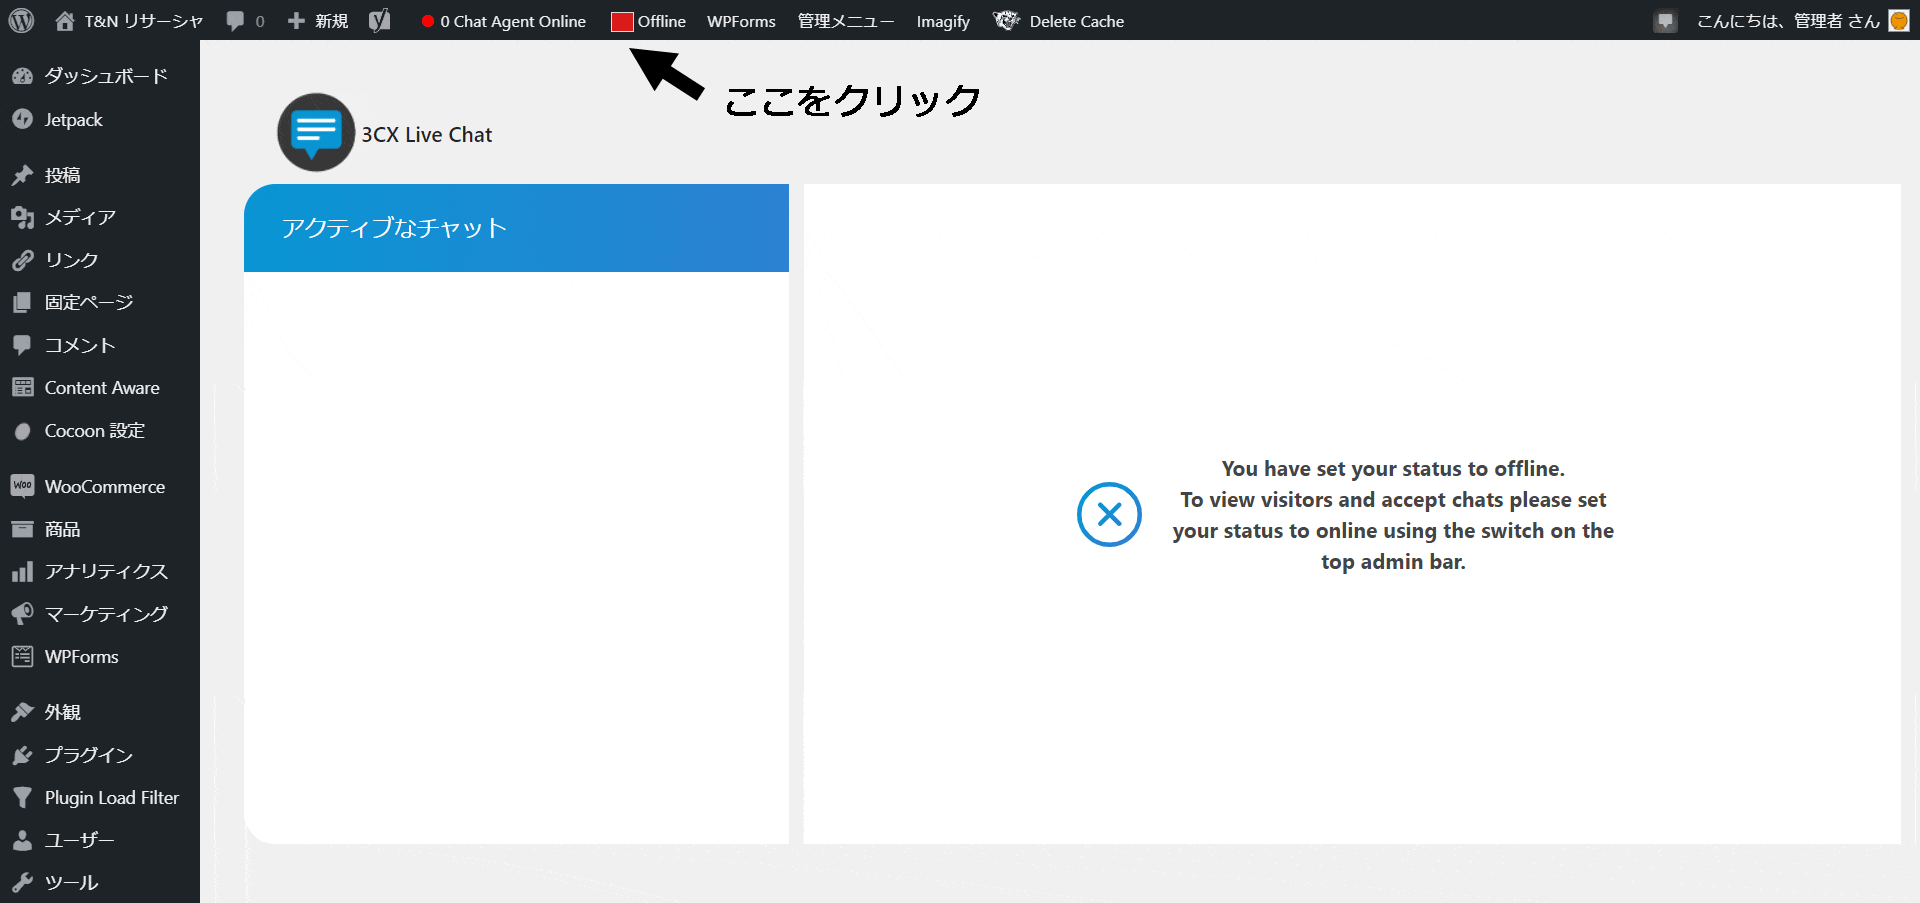Click the blue X circle offline icon

pos(1109,515)
